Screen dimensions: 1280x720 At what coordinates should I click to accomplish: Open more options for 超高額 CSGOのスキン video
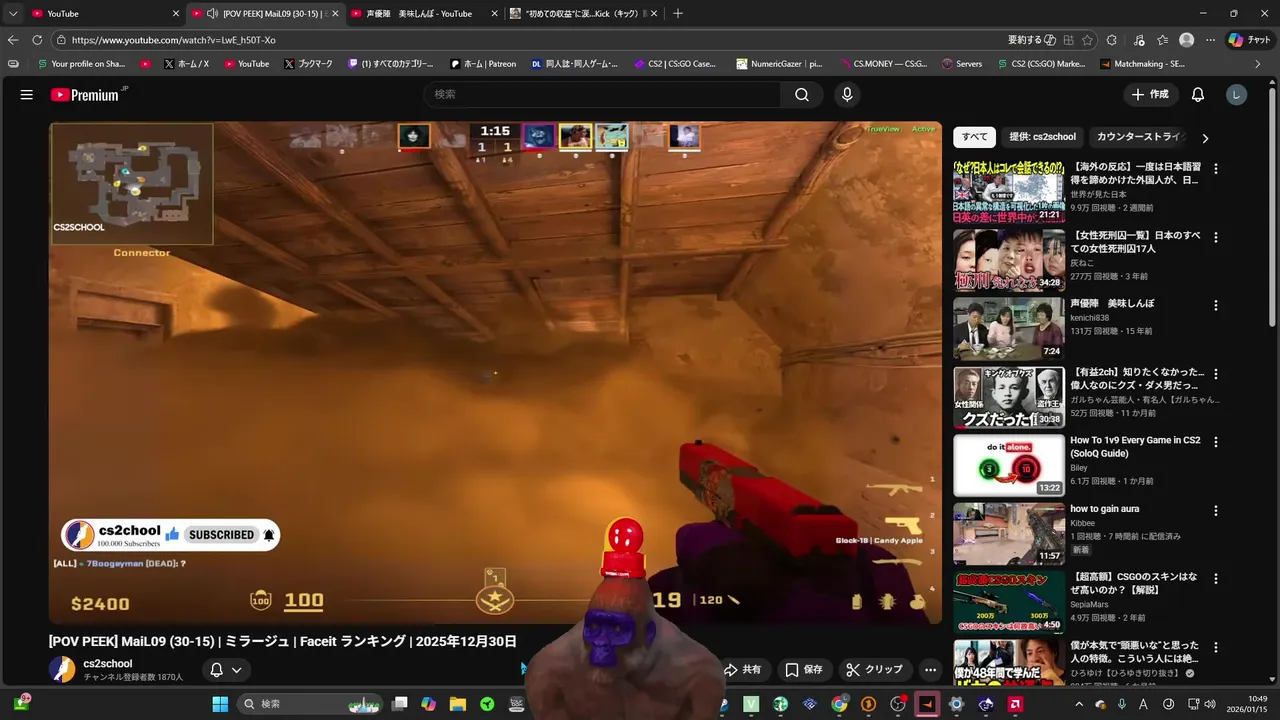pyautogui.click(x=1216, y=579)
